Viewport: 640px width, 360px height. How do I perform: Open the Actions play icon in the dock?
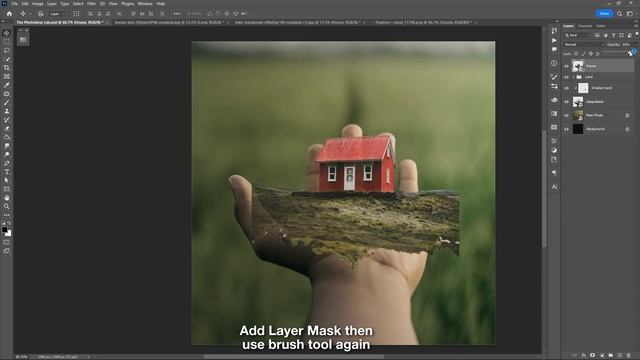coord(554,40)
